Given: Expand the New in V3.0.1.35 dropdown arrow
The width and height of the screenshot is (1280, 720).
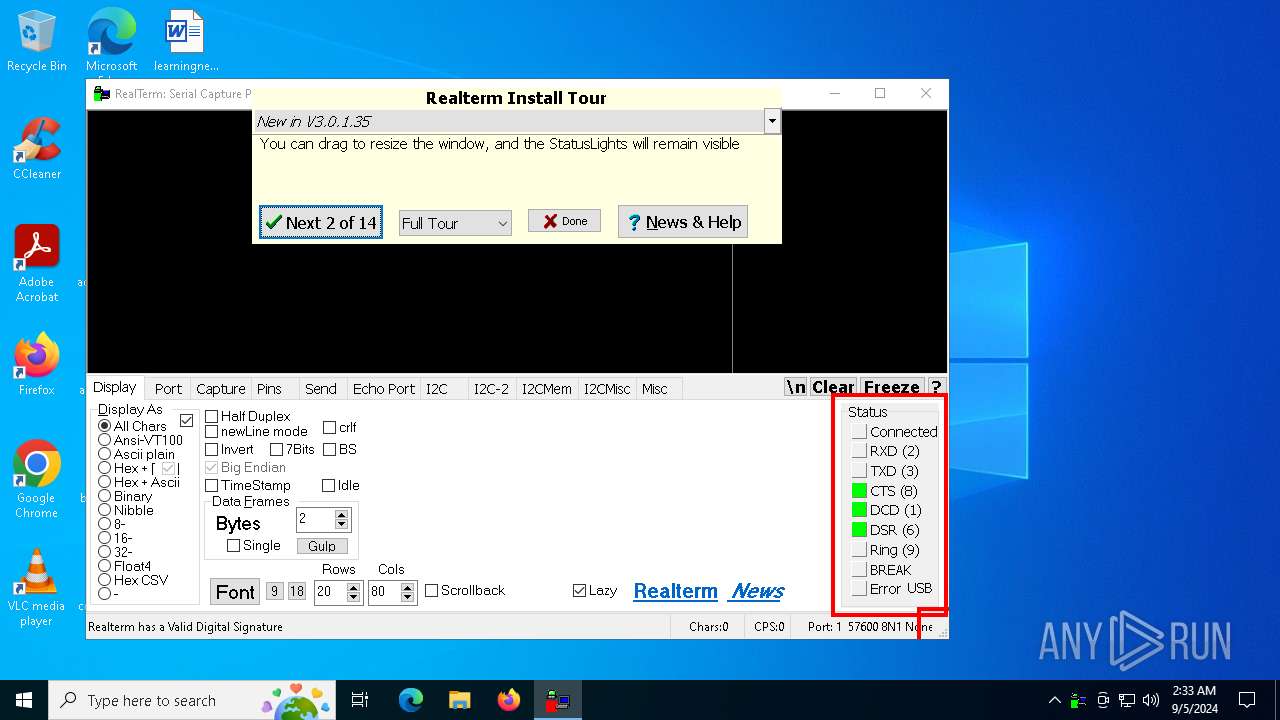Looking at the screenshot, I should 771,122.
